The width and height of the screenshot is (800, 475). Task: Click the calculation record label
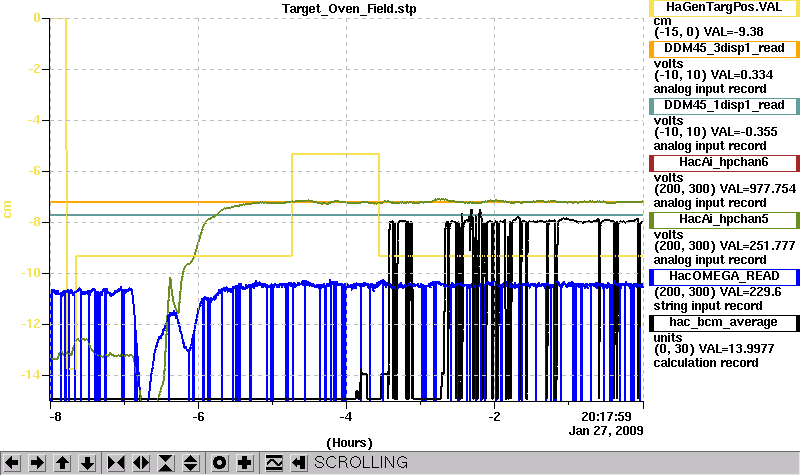tap(706, 363)
